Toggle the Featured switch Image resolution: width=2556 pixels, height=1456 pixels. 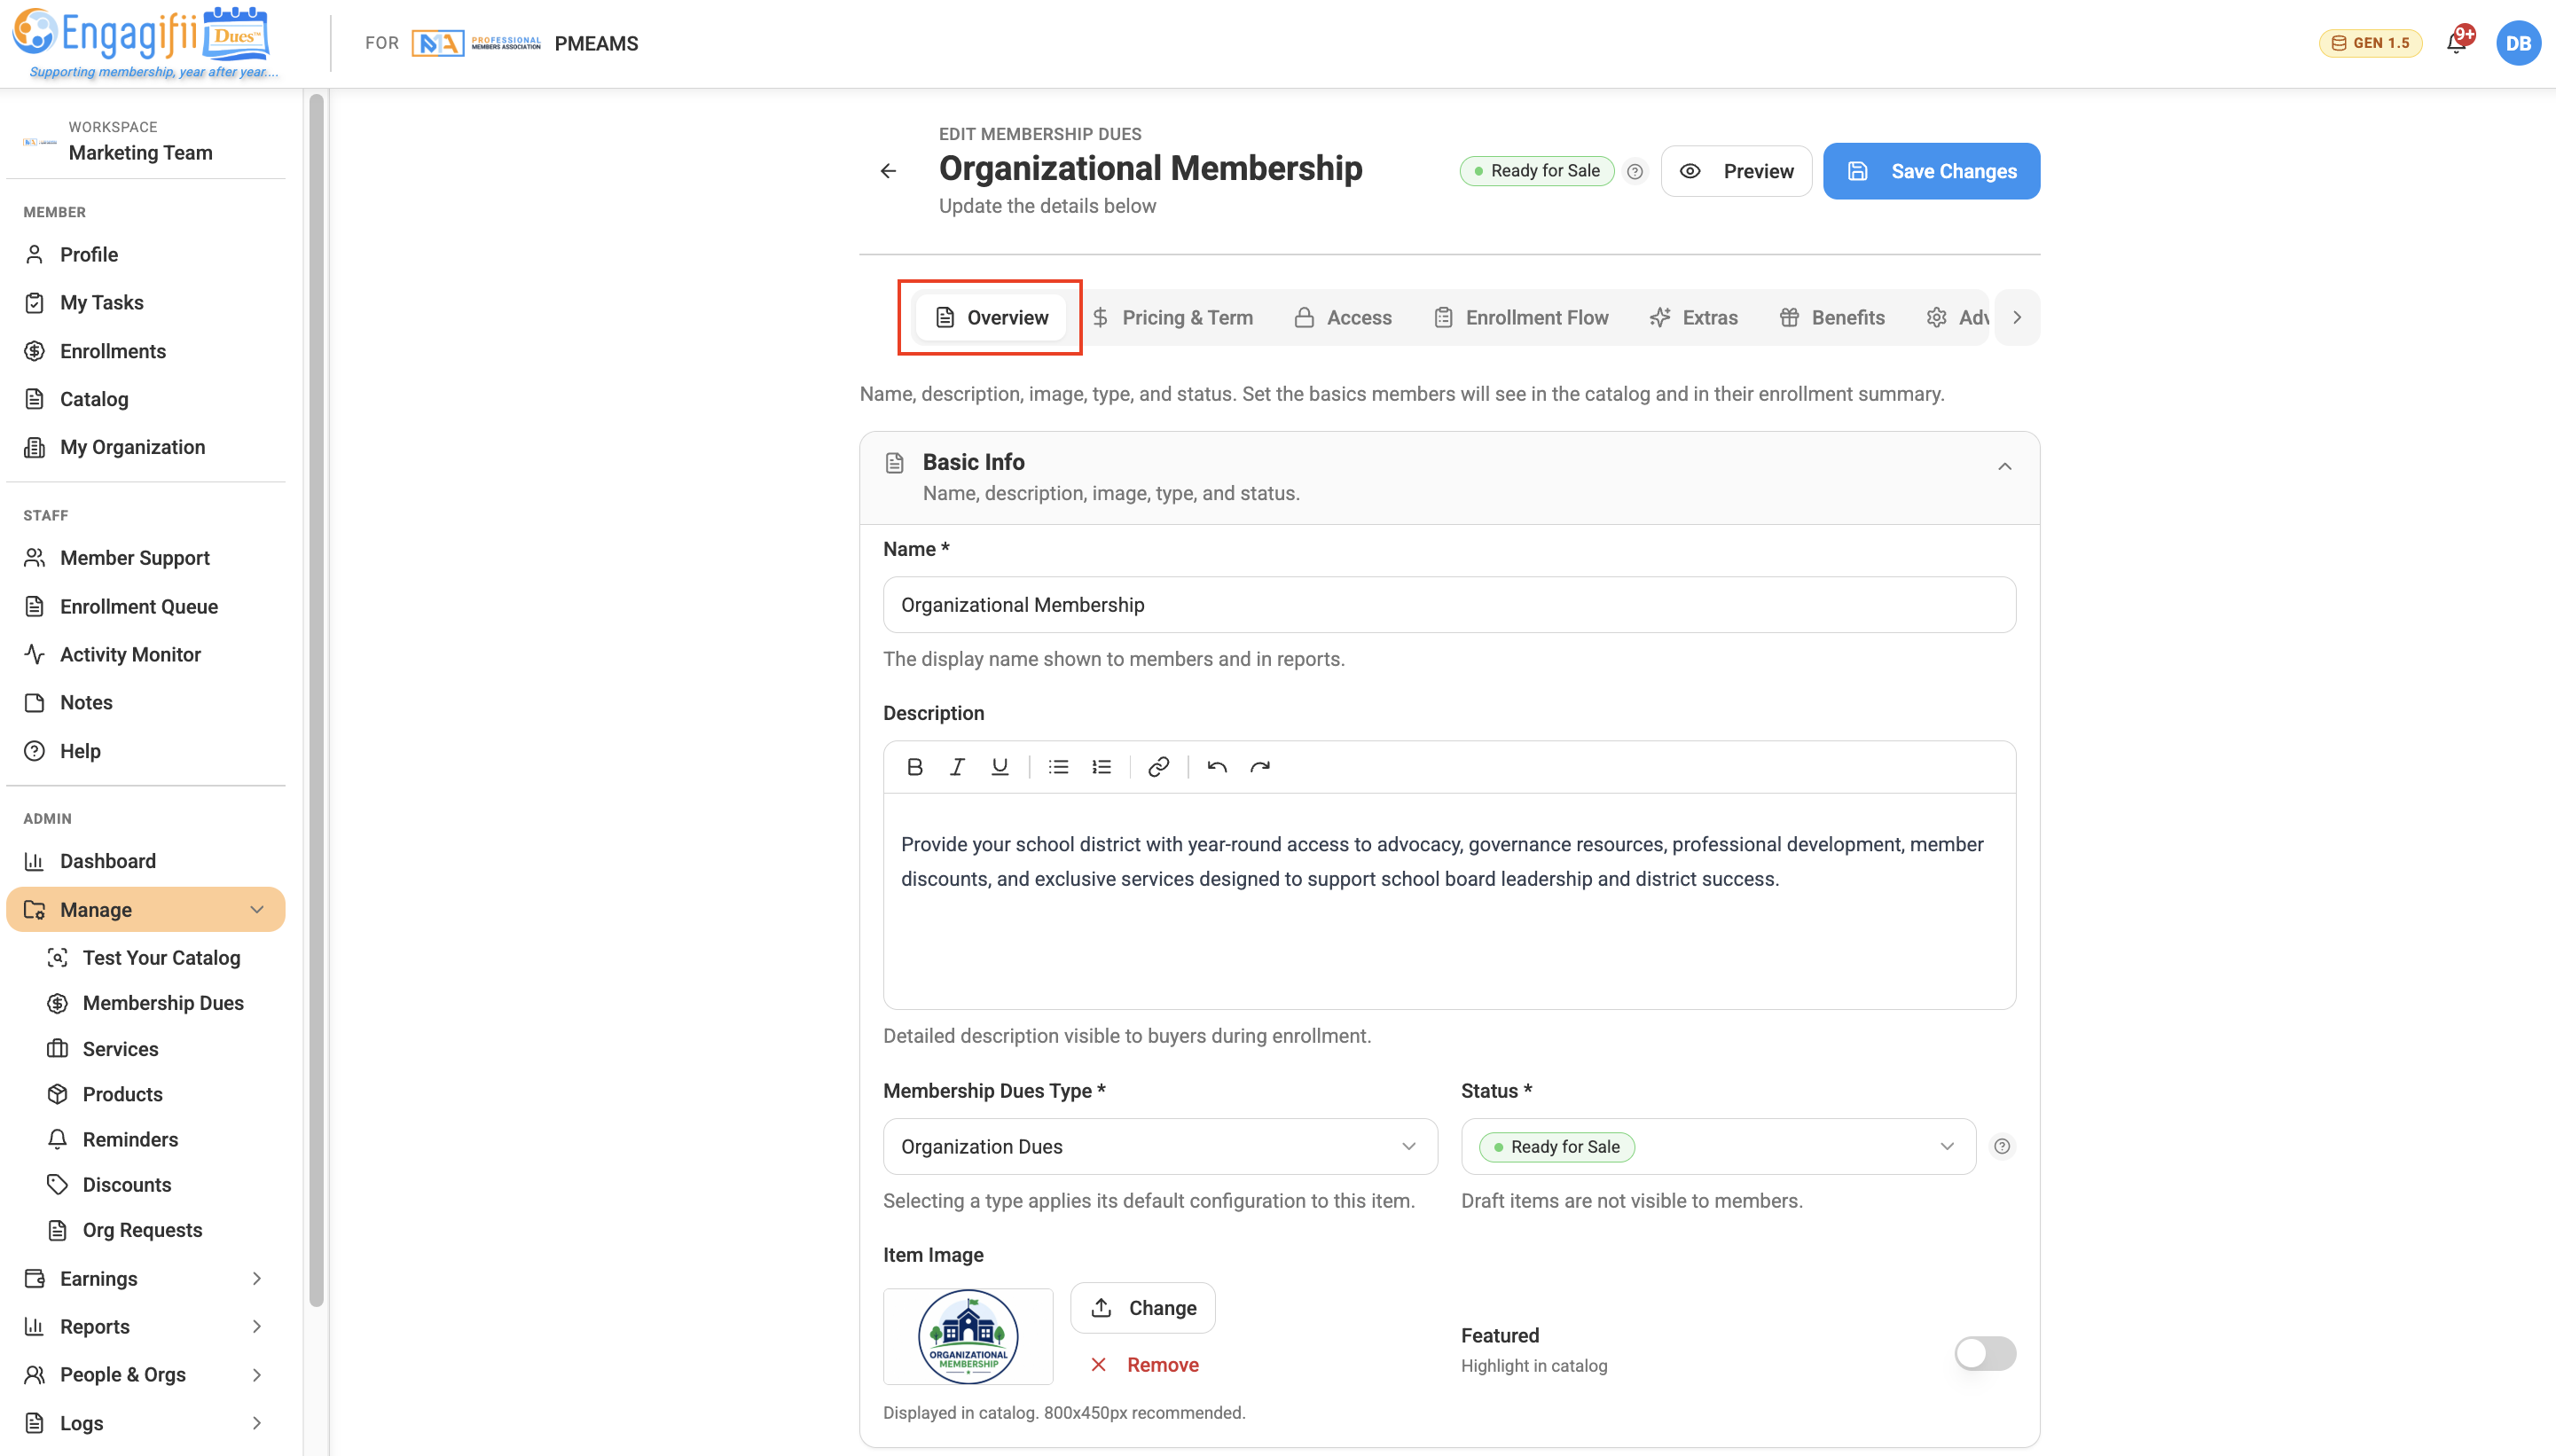[x=1985, y=1353]
